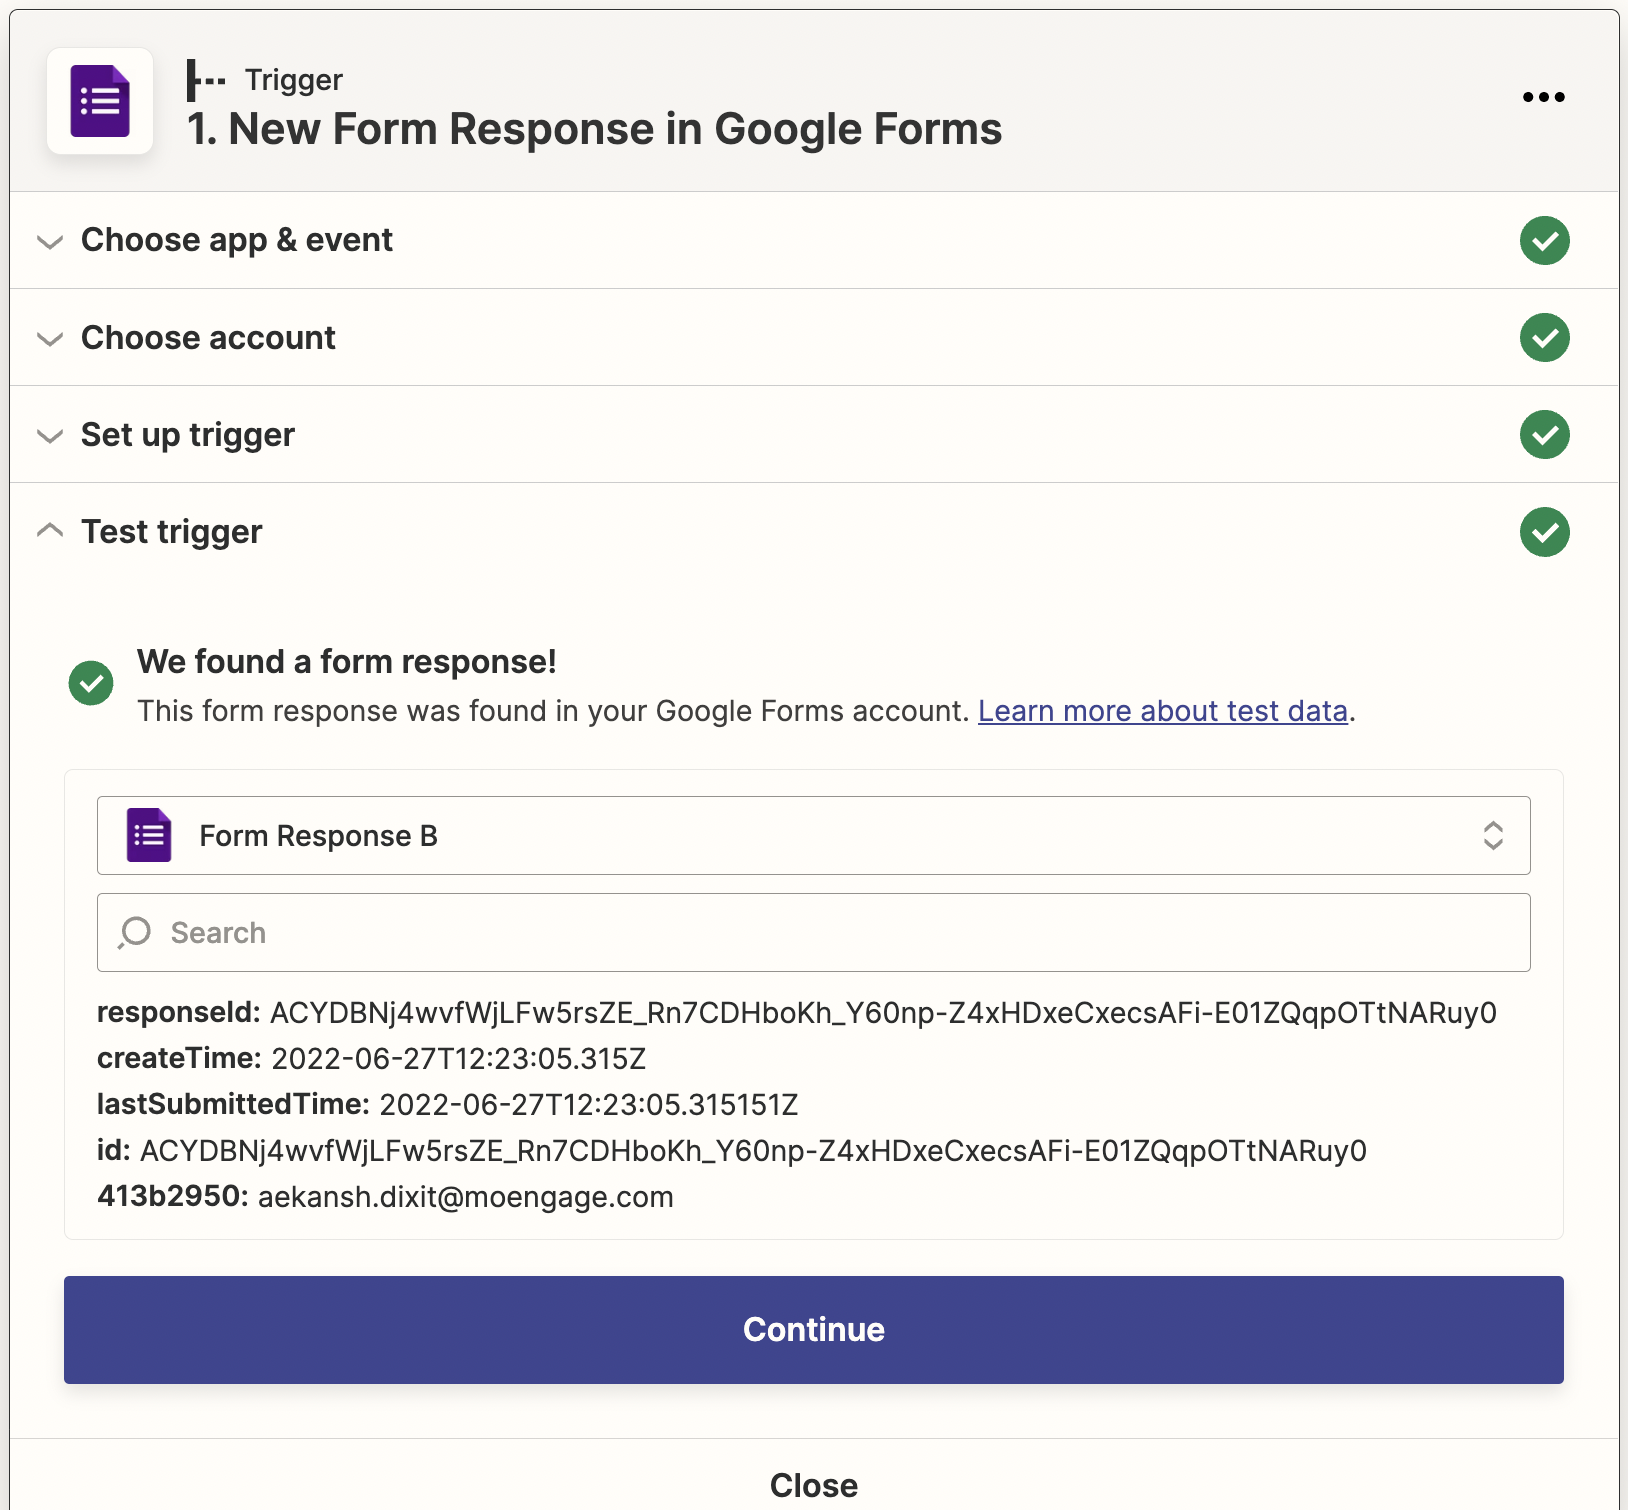
Task: Select the Test trigger section header
Action: 171,531
